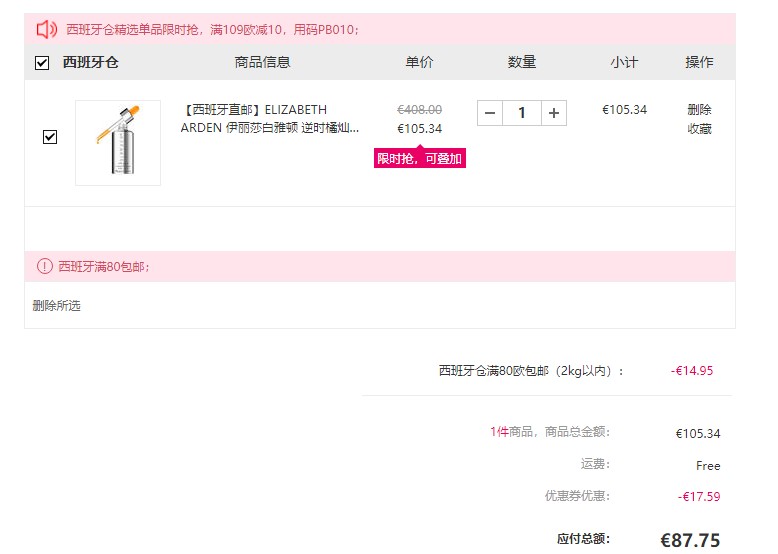Toggle the 西班牙仓 select-all checkbox
778x554 pixels.
42,63
